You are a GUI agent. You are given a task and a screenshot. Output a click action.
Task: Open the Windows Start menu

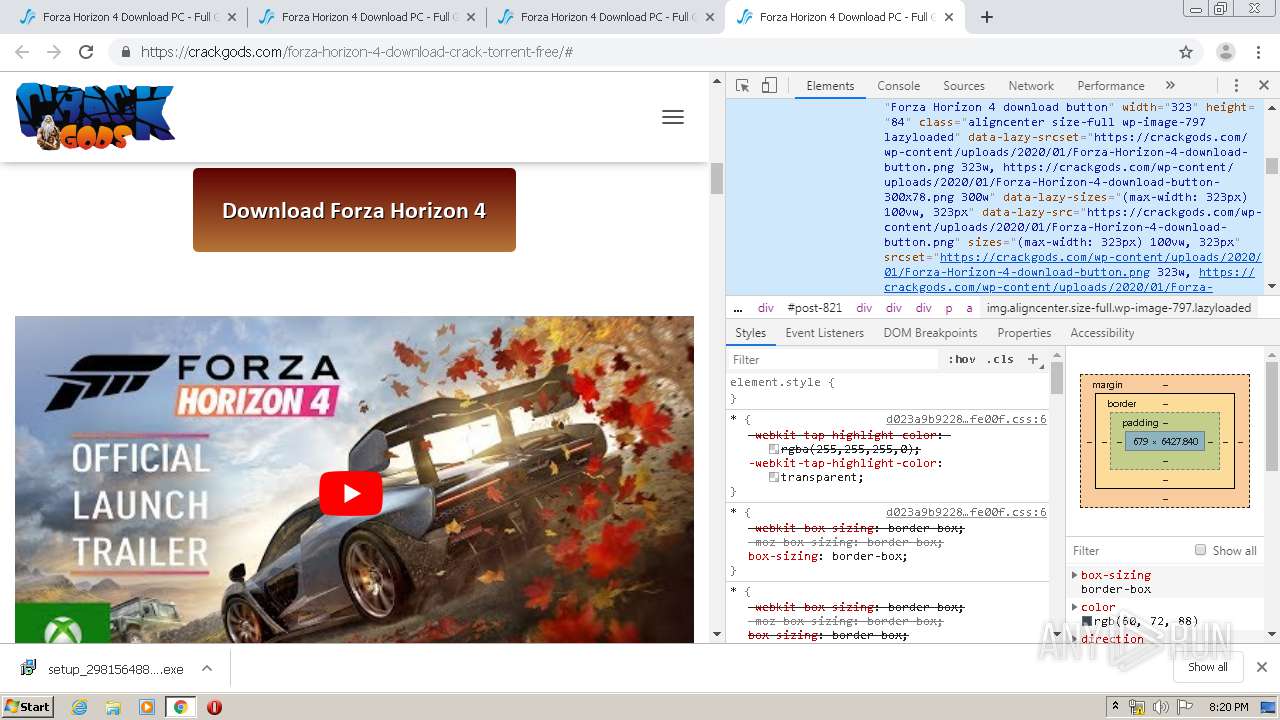point(27,707)
